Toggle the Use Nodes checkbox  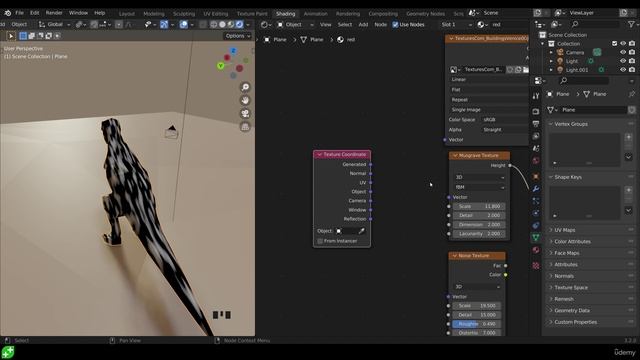coord(395,24)
